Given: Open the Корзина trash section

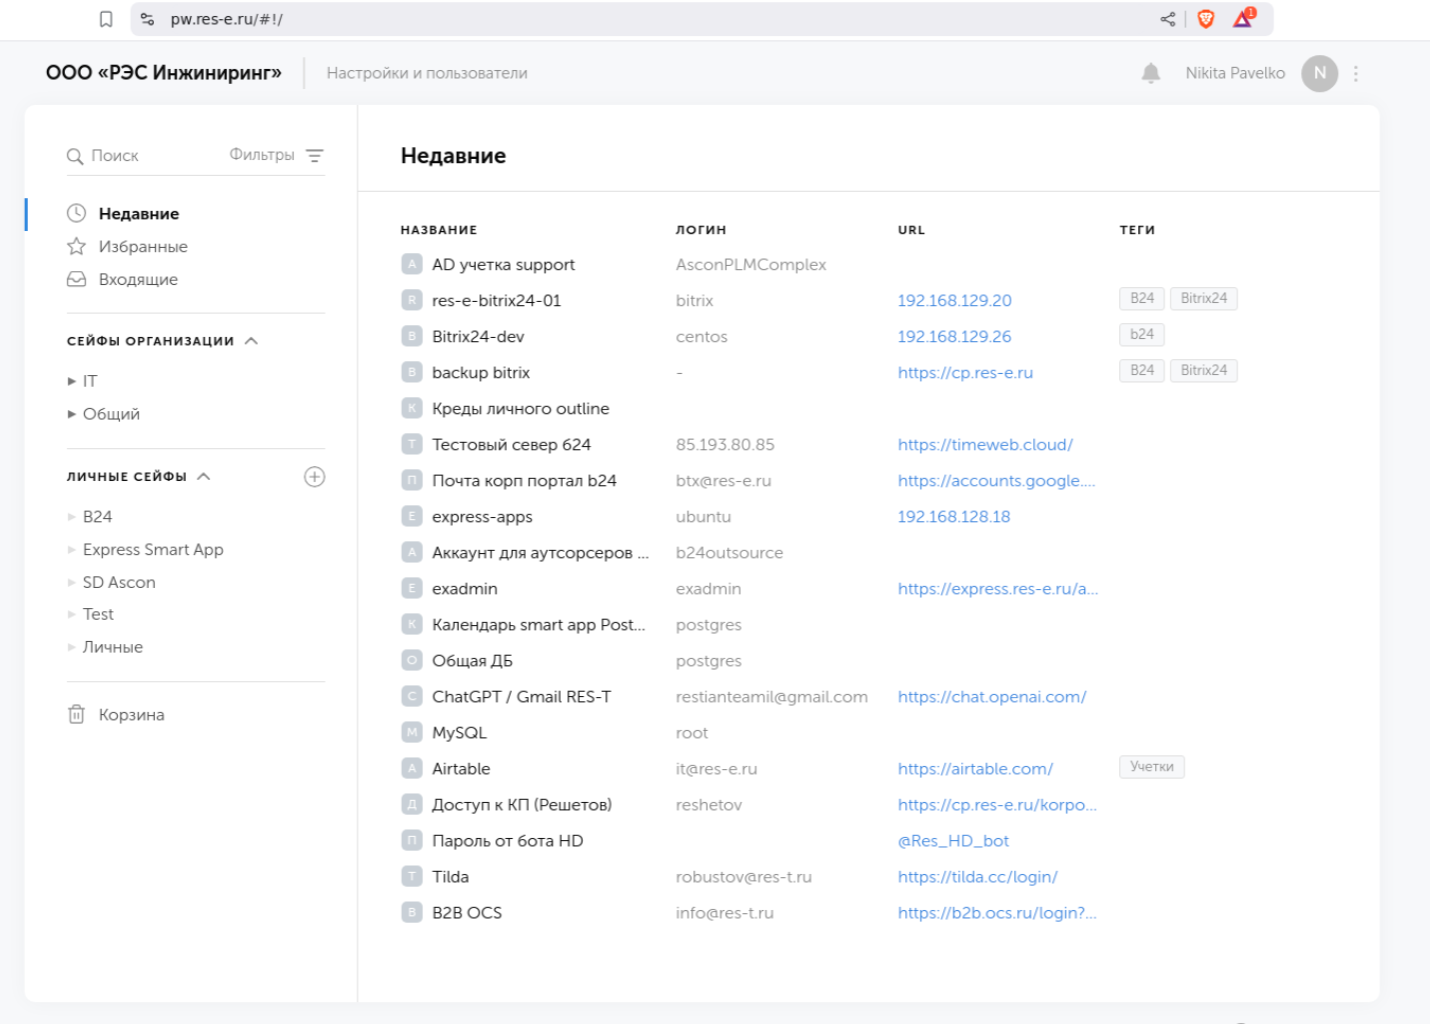Looking at the screenshot, I should pos(131,715).
